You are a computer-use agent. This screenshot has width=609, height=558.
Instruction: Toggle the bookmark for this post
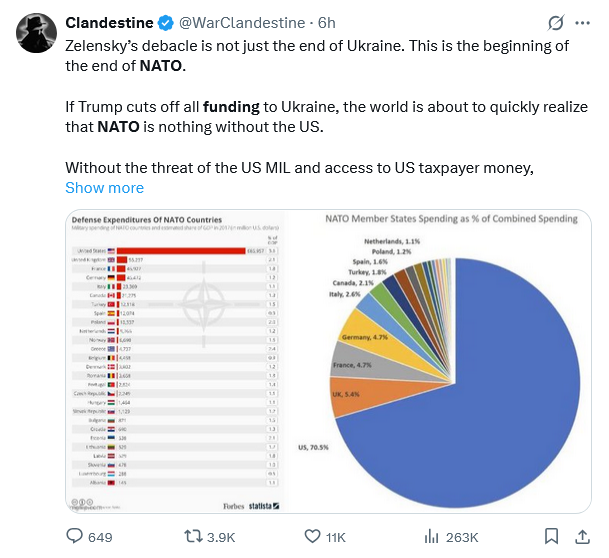pyautogui.click(x=551, y=537)
